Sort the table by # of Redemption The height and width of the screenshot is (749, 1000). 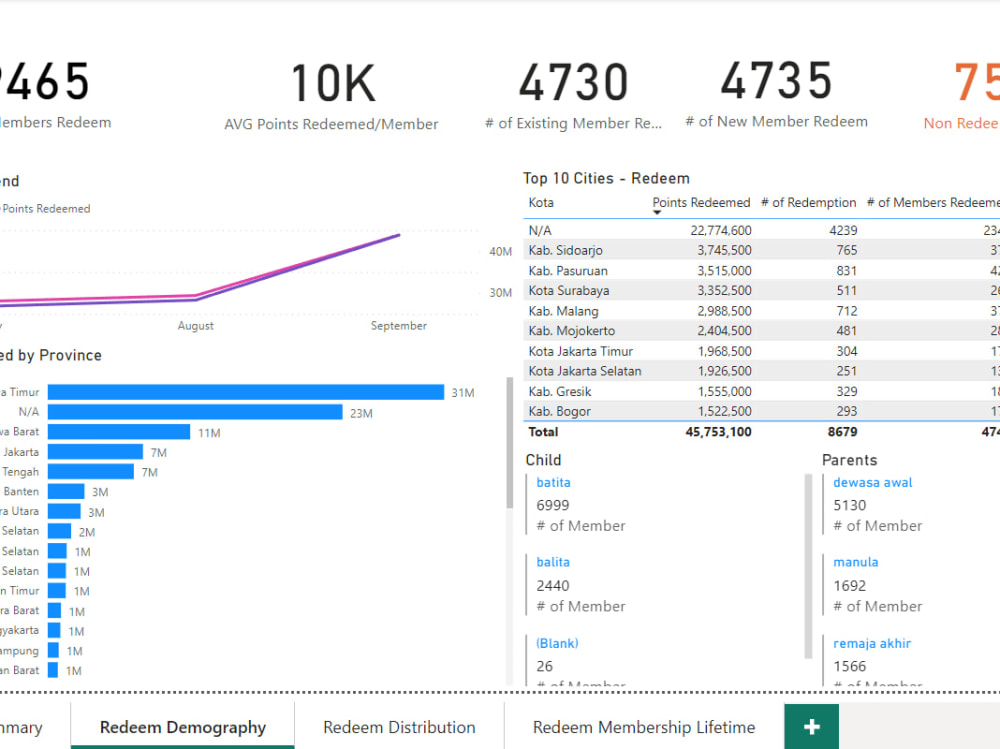pos(808,203)
